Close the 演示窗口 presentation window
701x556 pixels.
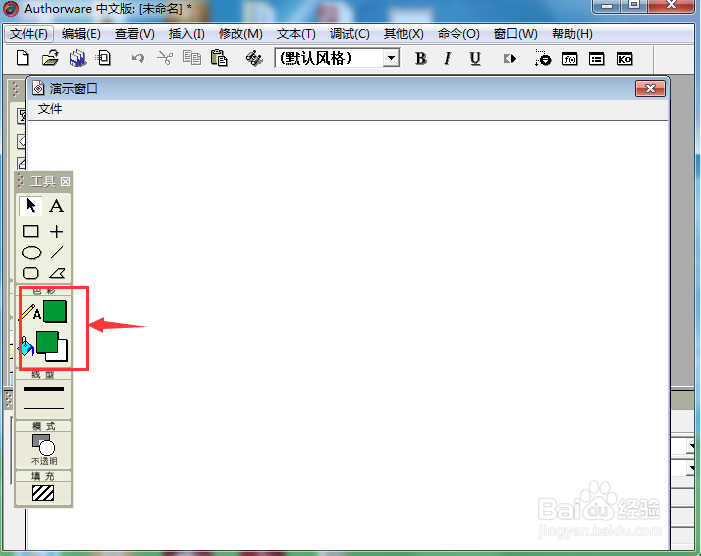(x=650, y=88)
